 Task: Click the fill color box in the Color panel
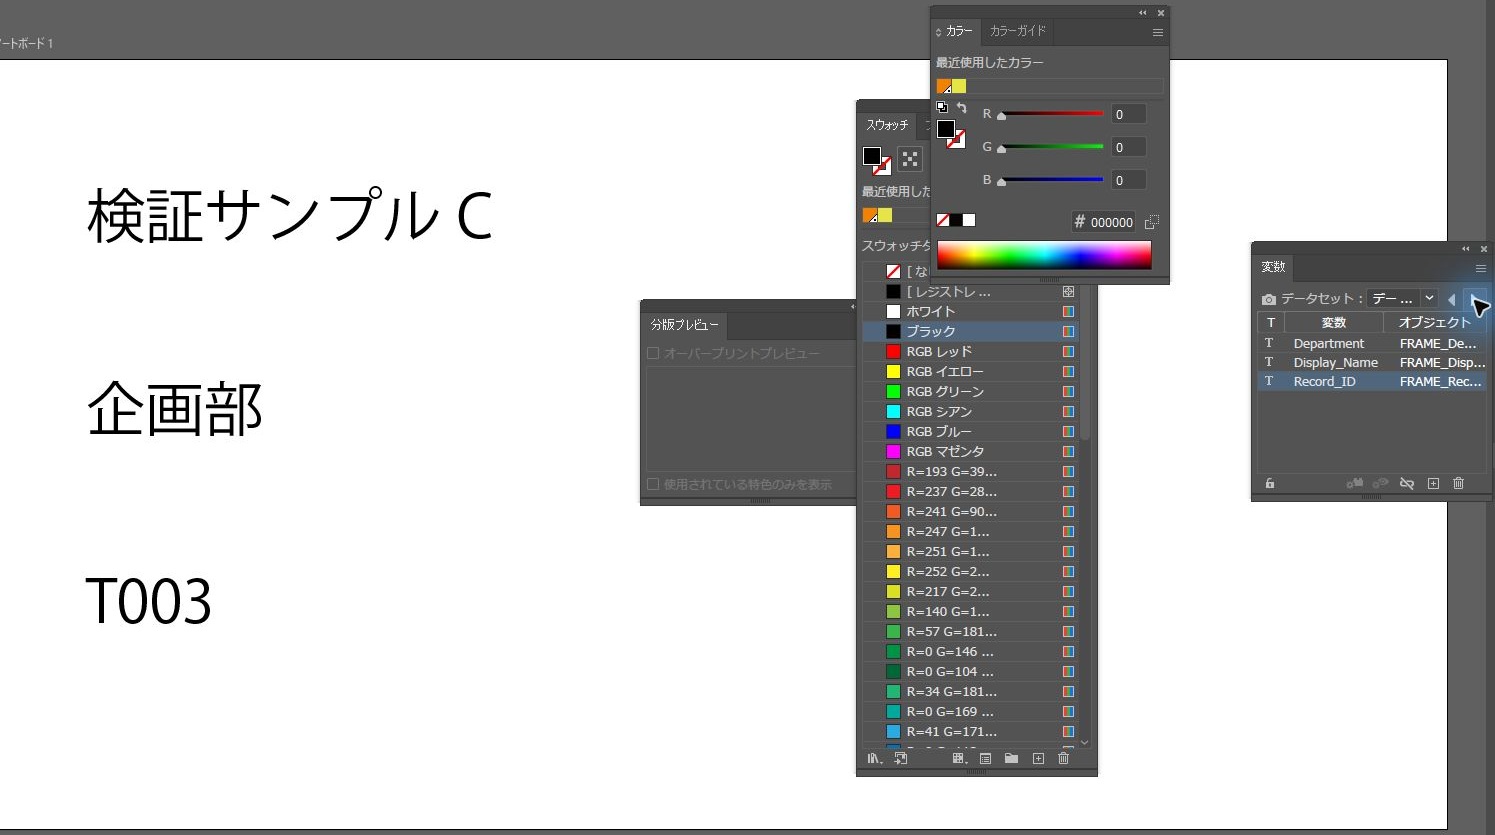(946, 129)
